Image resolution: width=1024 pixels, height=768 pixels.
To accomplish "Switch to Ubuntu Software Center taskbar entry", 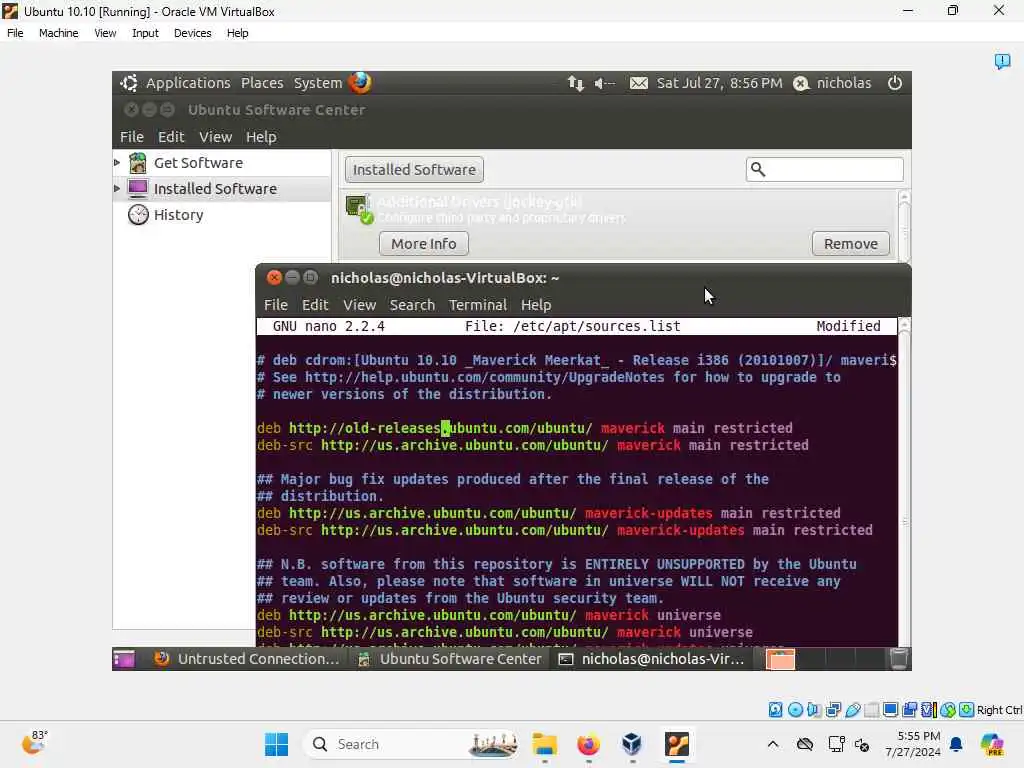I will [x=451, y=659].
